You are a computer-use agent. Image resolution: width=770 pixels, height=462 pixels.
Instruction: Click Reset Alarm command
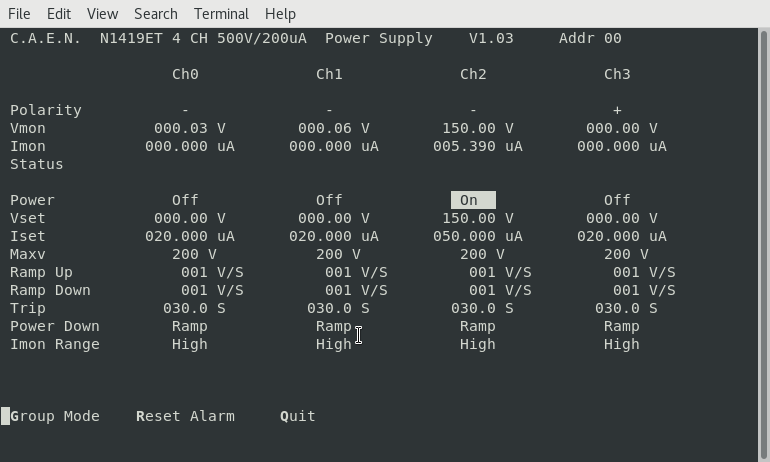pyautogui.click(x=185, y=416)
